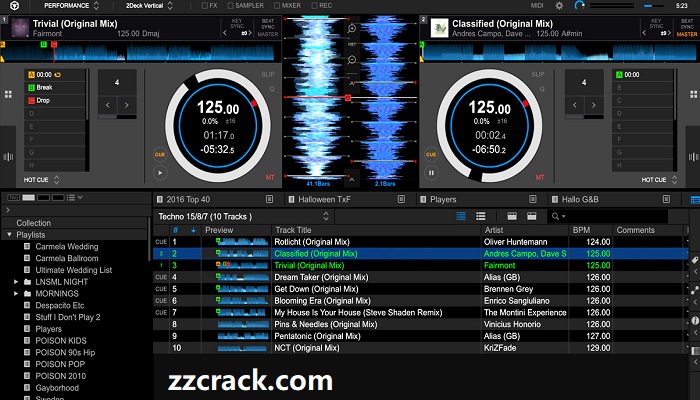Open deck 2 HOT CUE mode dropdown

point(659,179)
